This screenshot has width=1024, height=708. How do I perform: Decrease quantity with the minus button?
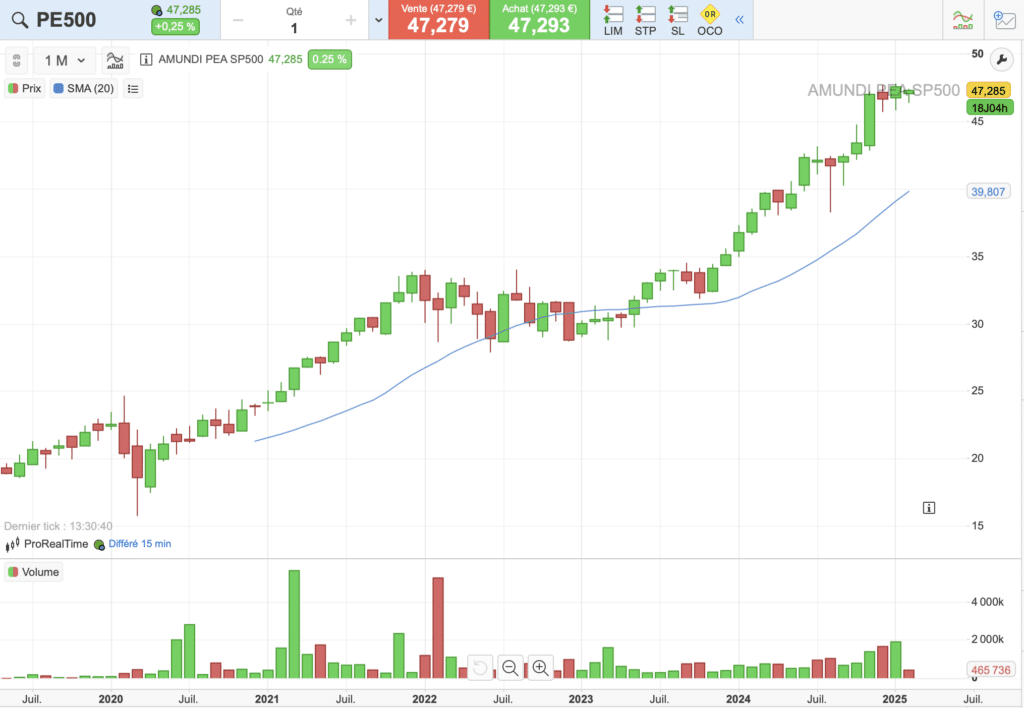(238, 20)
